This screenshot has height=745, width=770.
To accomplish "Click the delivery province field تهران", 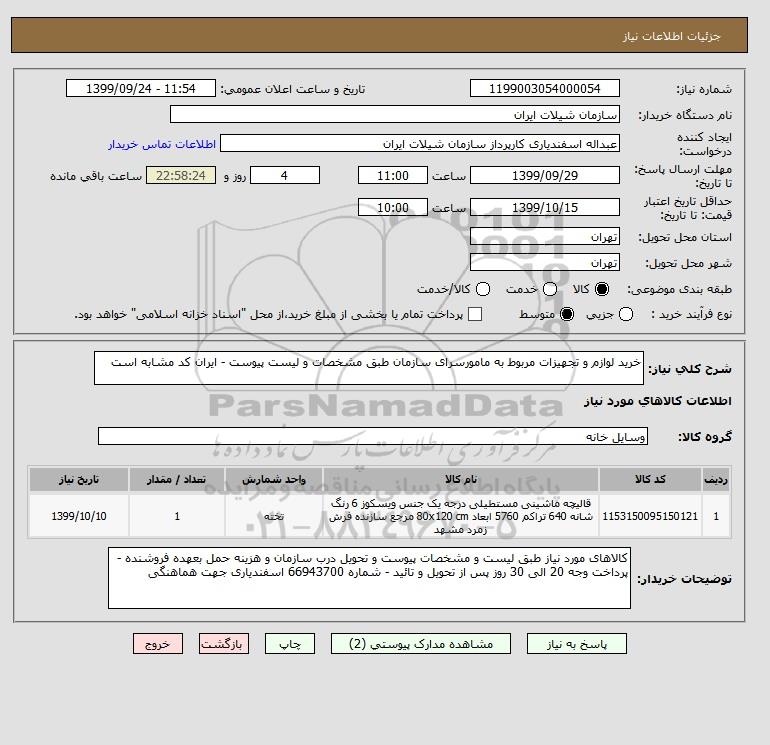I will tap(545, 237).
